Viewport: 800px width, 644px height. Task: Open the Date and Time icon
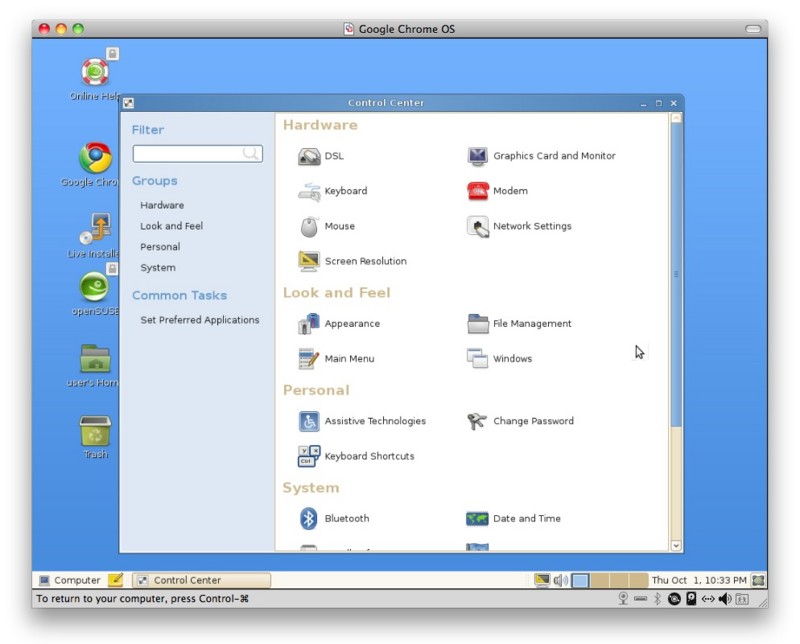click(478, 519)
